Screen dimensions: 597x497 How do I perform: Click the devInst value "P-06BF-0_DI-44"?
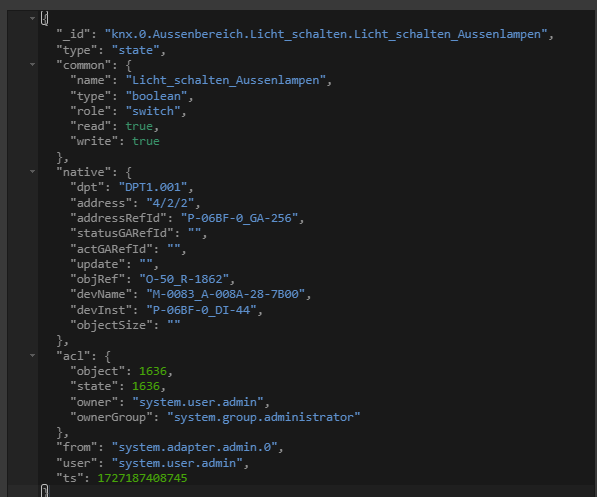click(201, 310)
